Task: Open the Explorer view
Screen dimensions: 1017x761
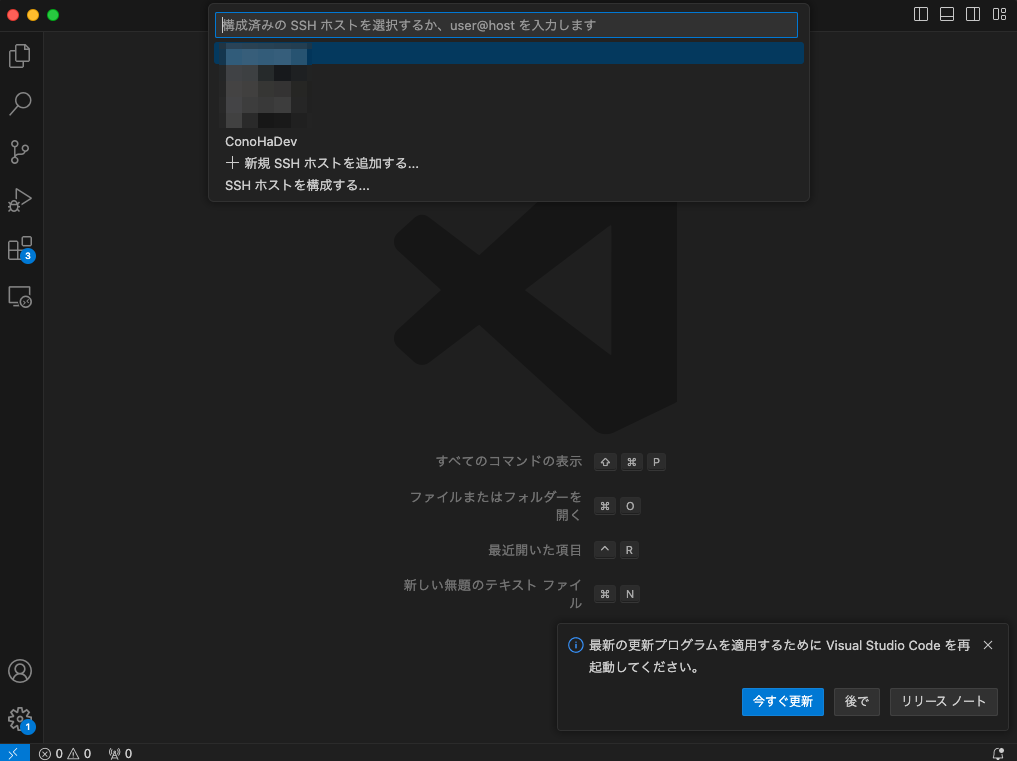Action: click(x=20, y=56)
